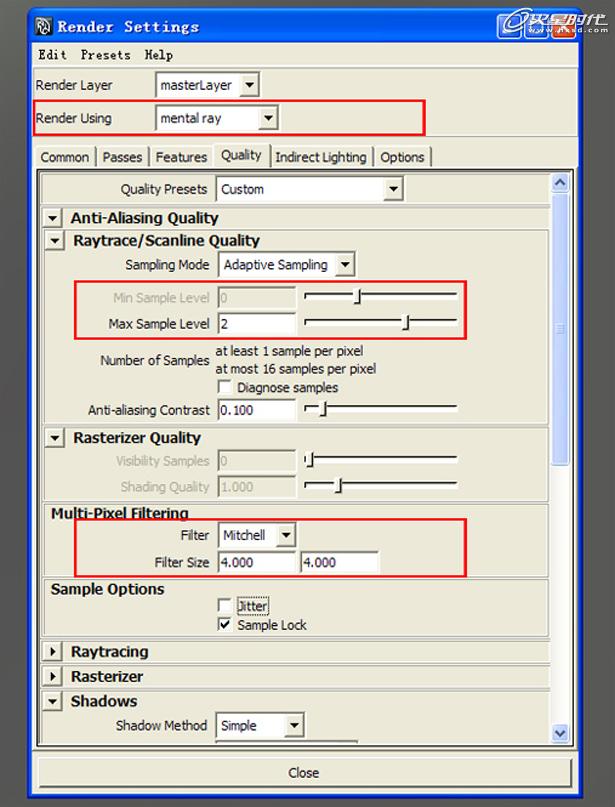Expand the Raytracing section
Image resolution: width=615 pixels, height=807 pixels.
tap(53, 652)
